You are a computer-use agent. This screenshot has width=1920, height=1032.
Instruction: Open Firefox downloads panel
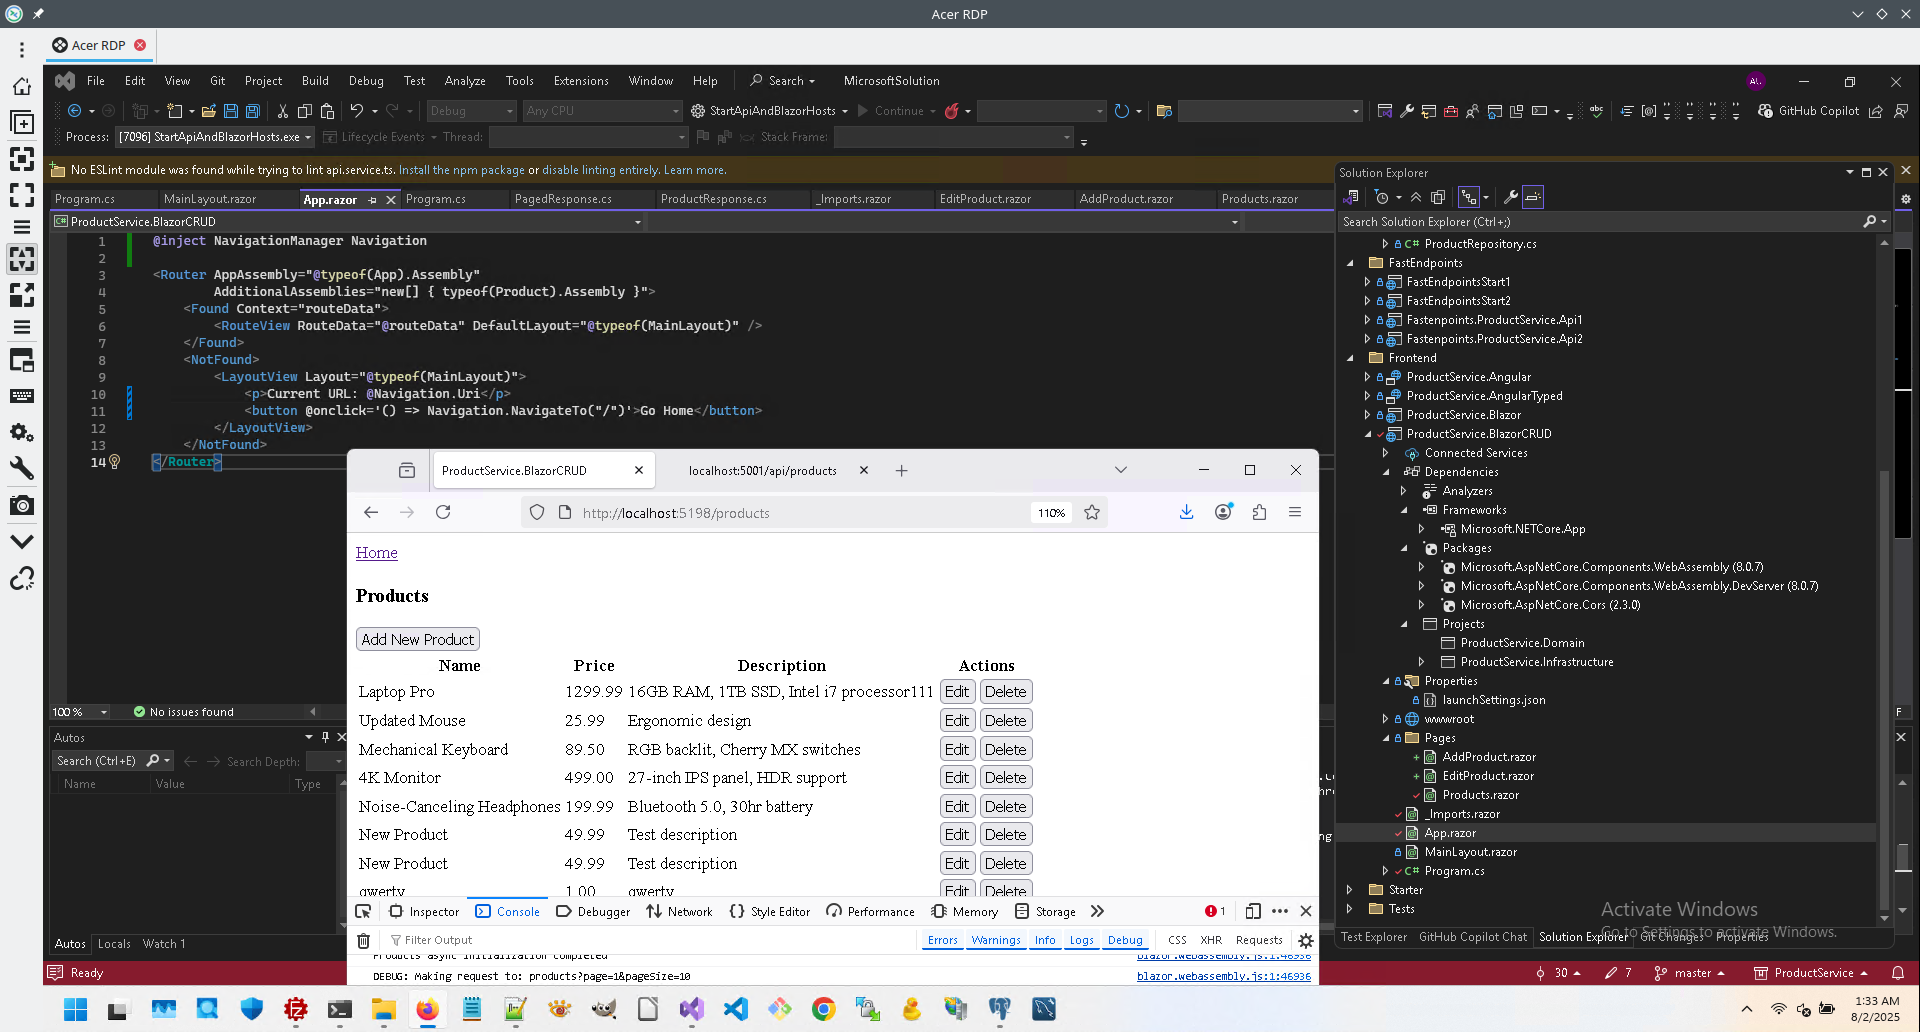[1186, 512]
